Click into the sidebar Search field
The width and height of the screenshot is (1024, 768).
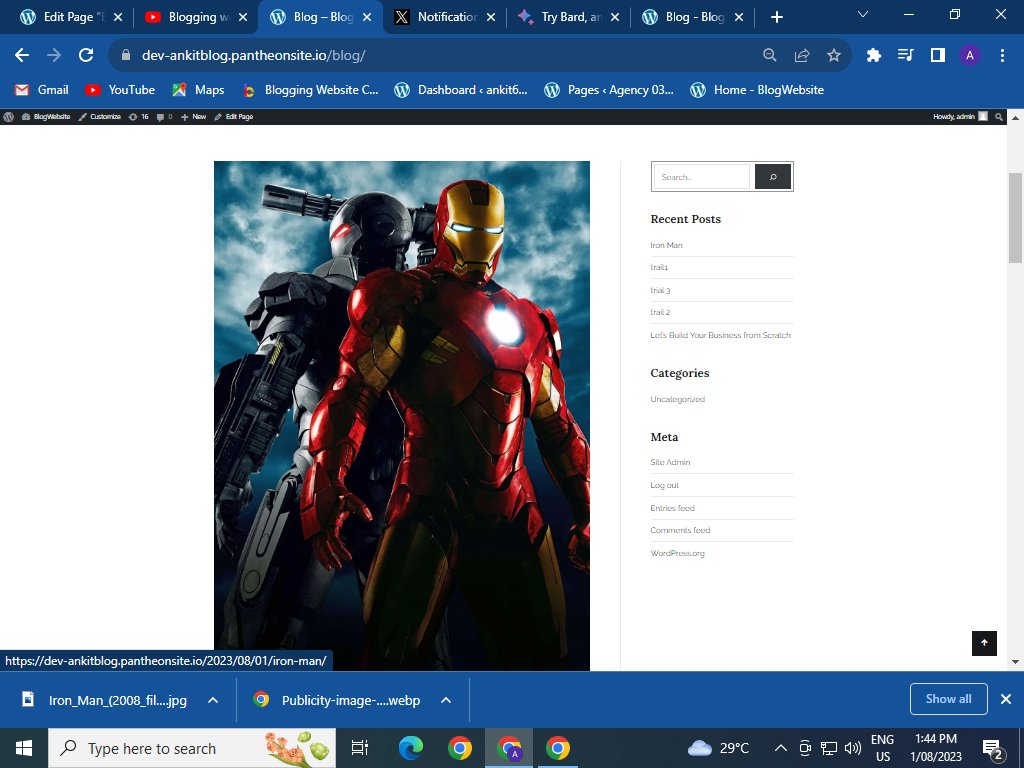click(702, 177)
